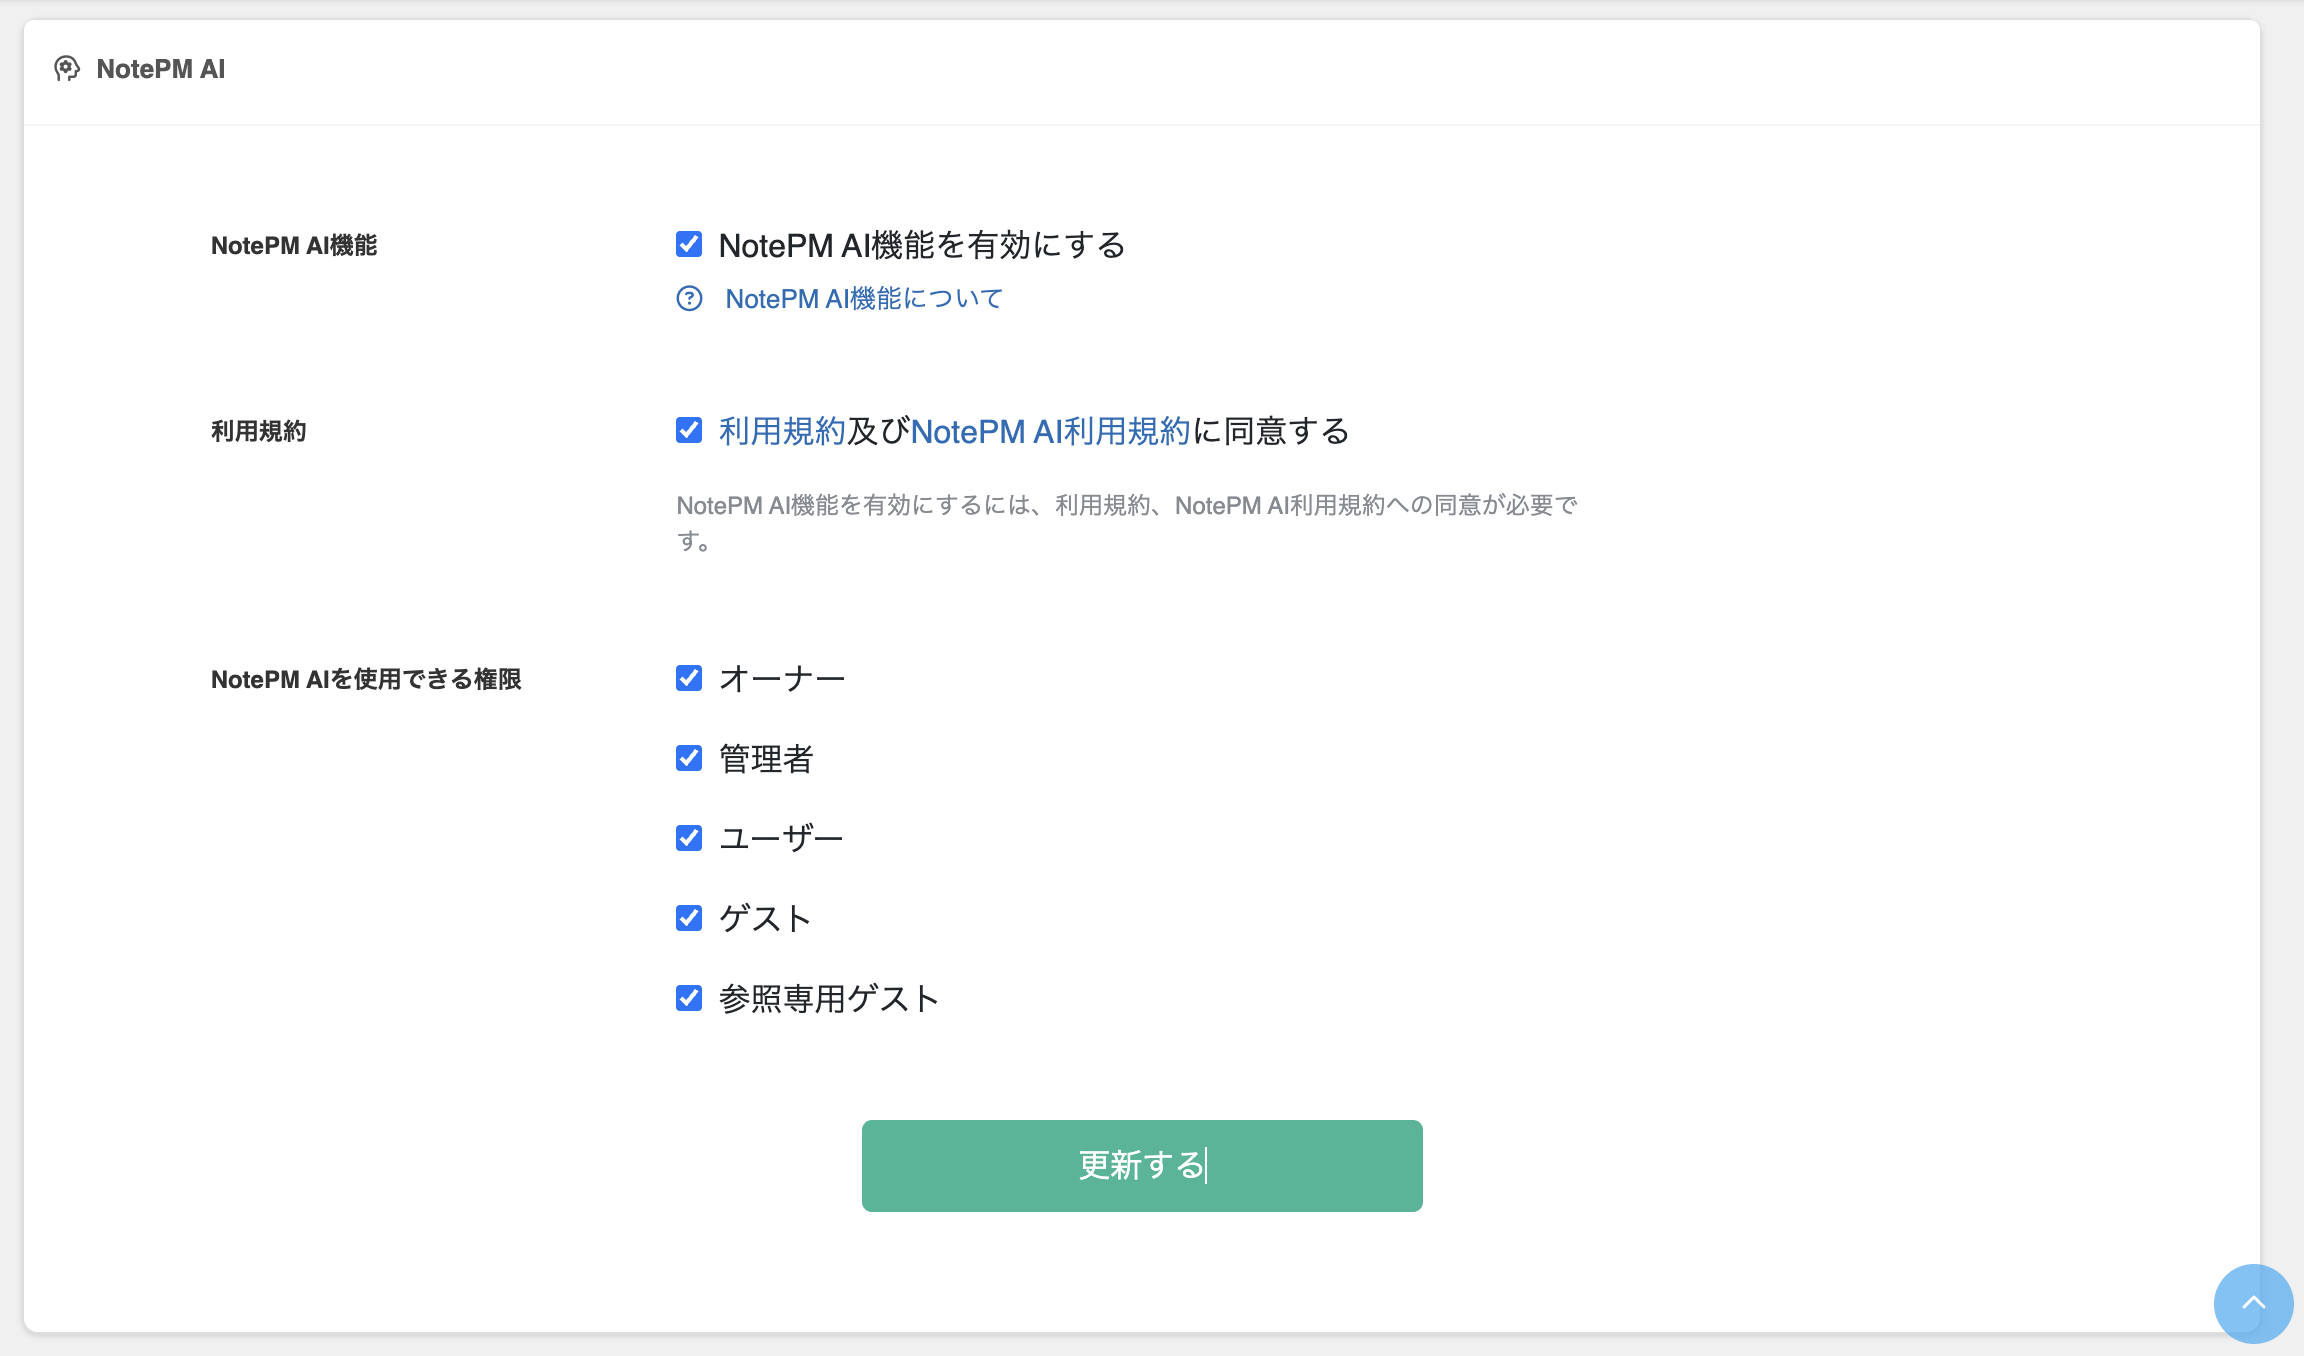Click the bold 利用規約 row heading on left
The image size is (2304, 1356).
(258, 431)
